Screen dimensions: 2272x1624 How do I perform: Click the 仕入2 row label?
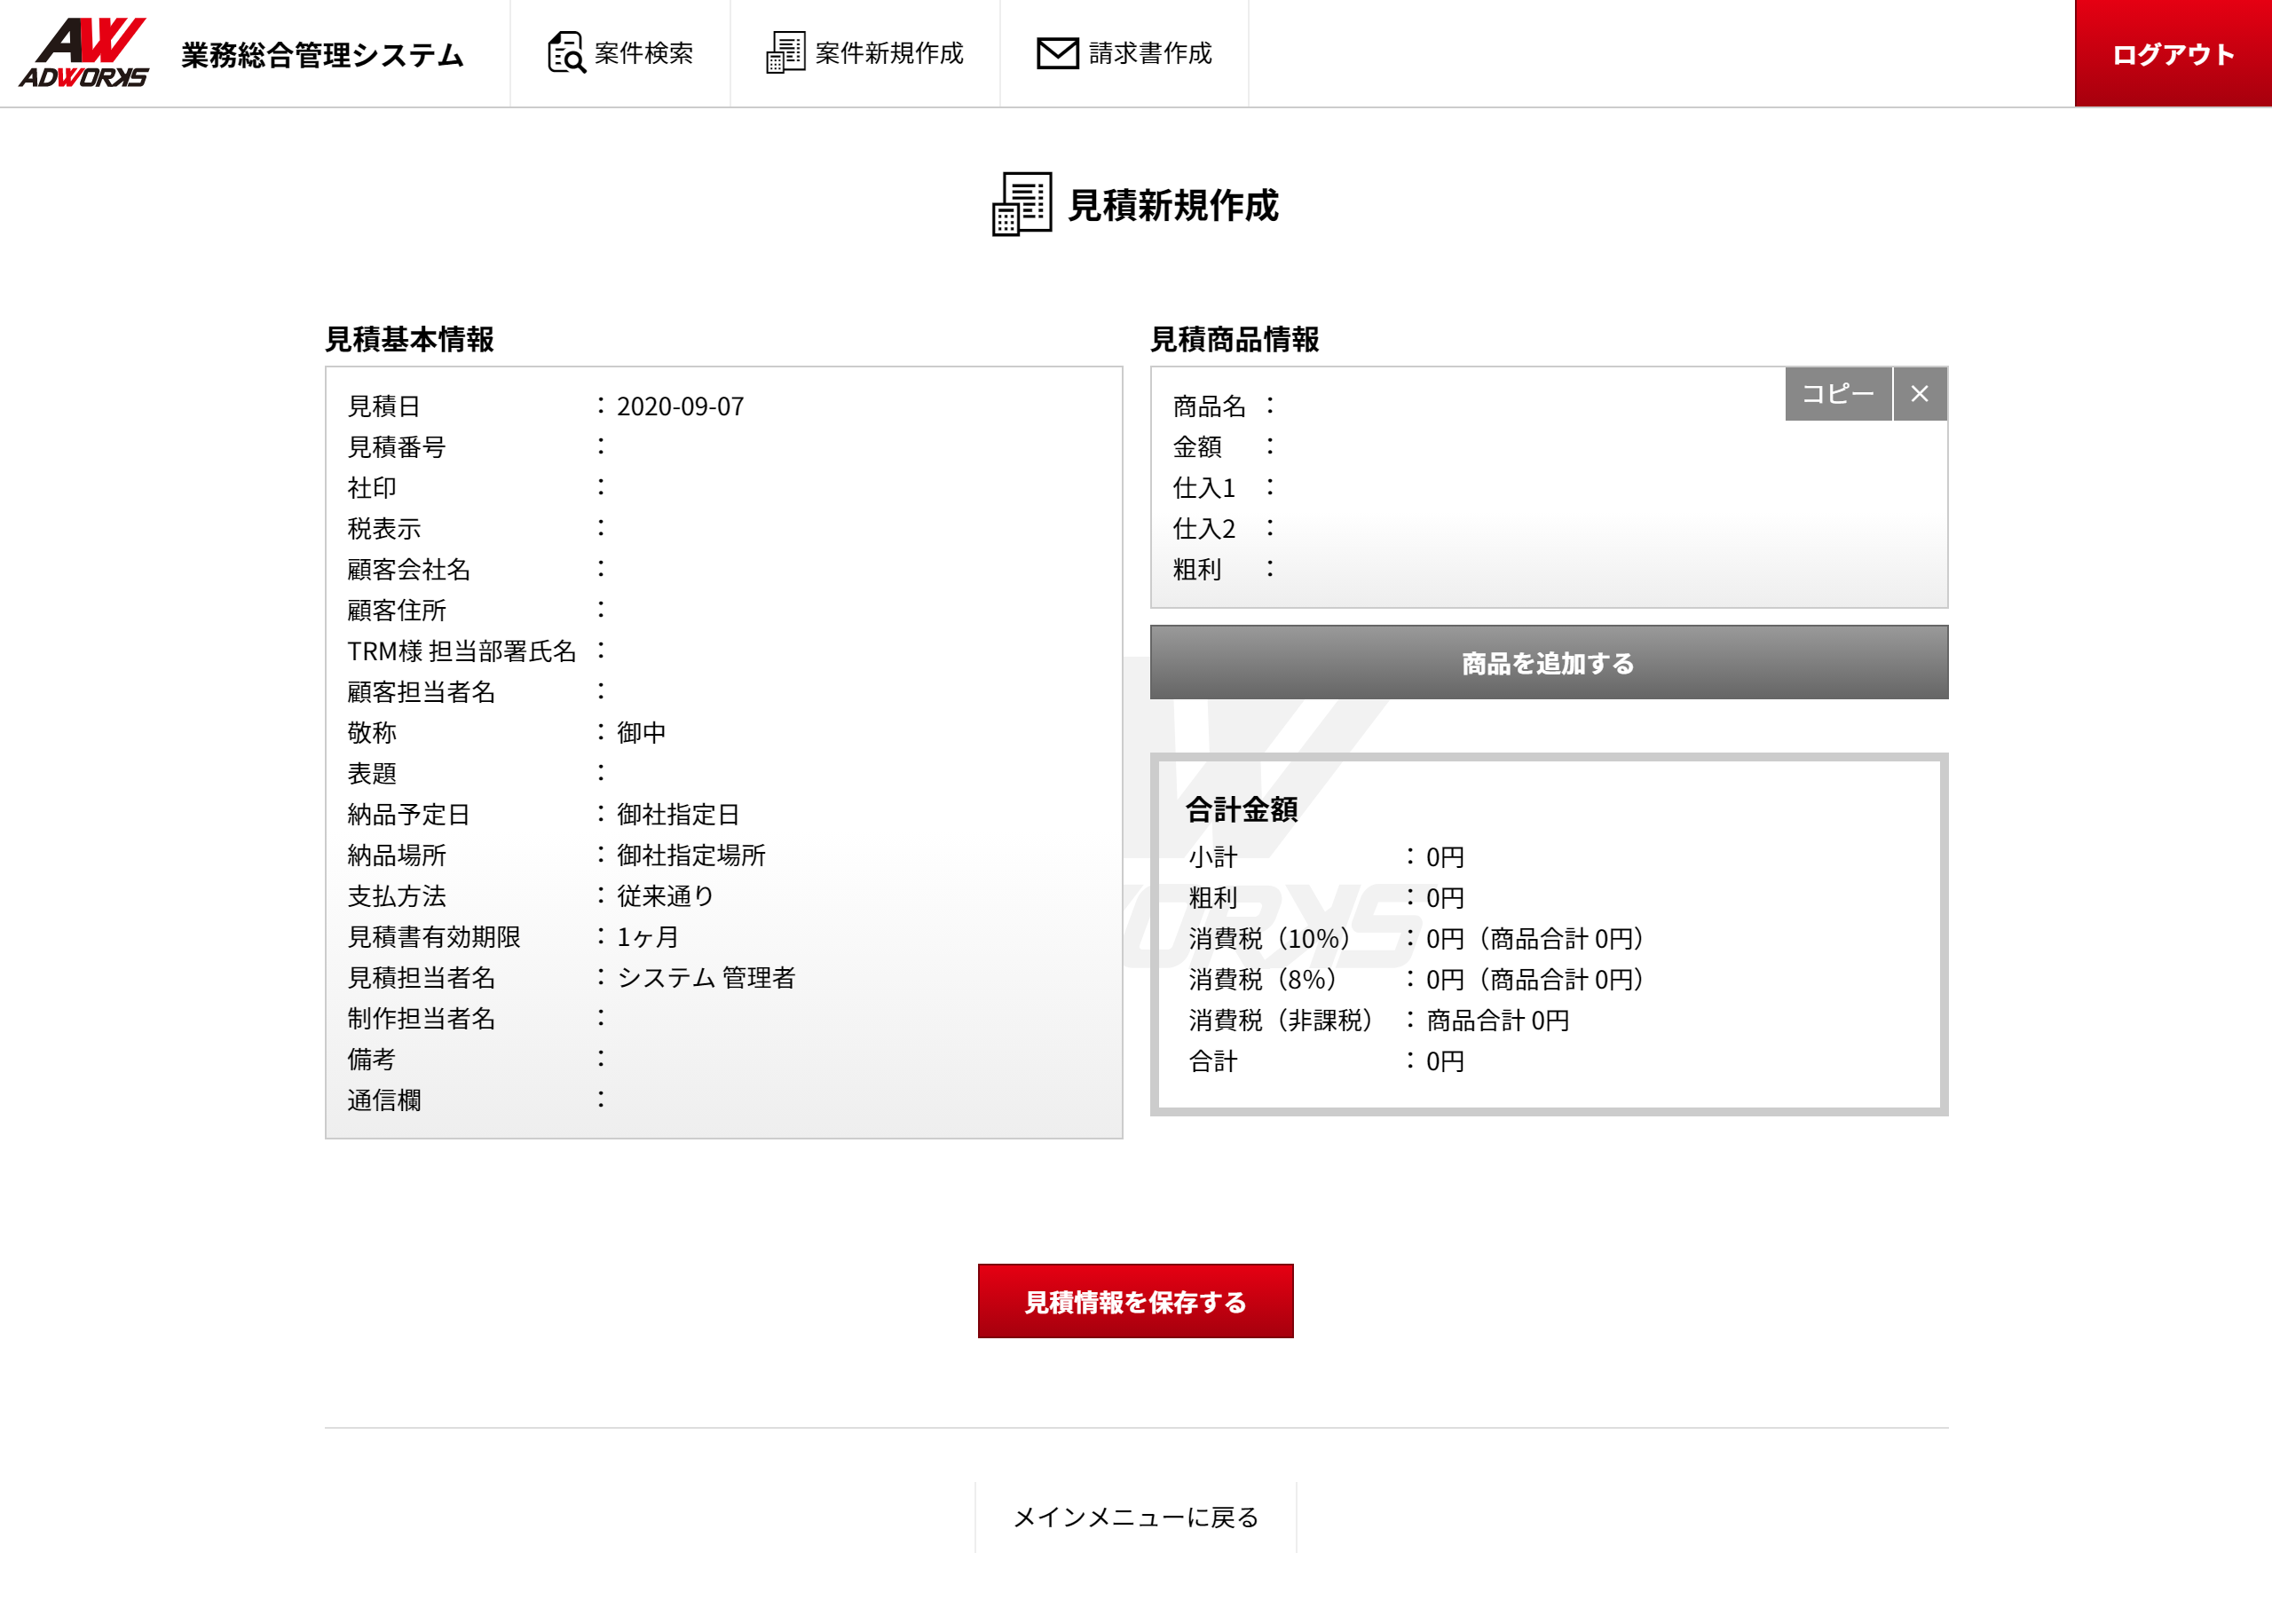pos(1204,529)
